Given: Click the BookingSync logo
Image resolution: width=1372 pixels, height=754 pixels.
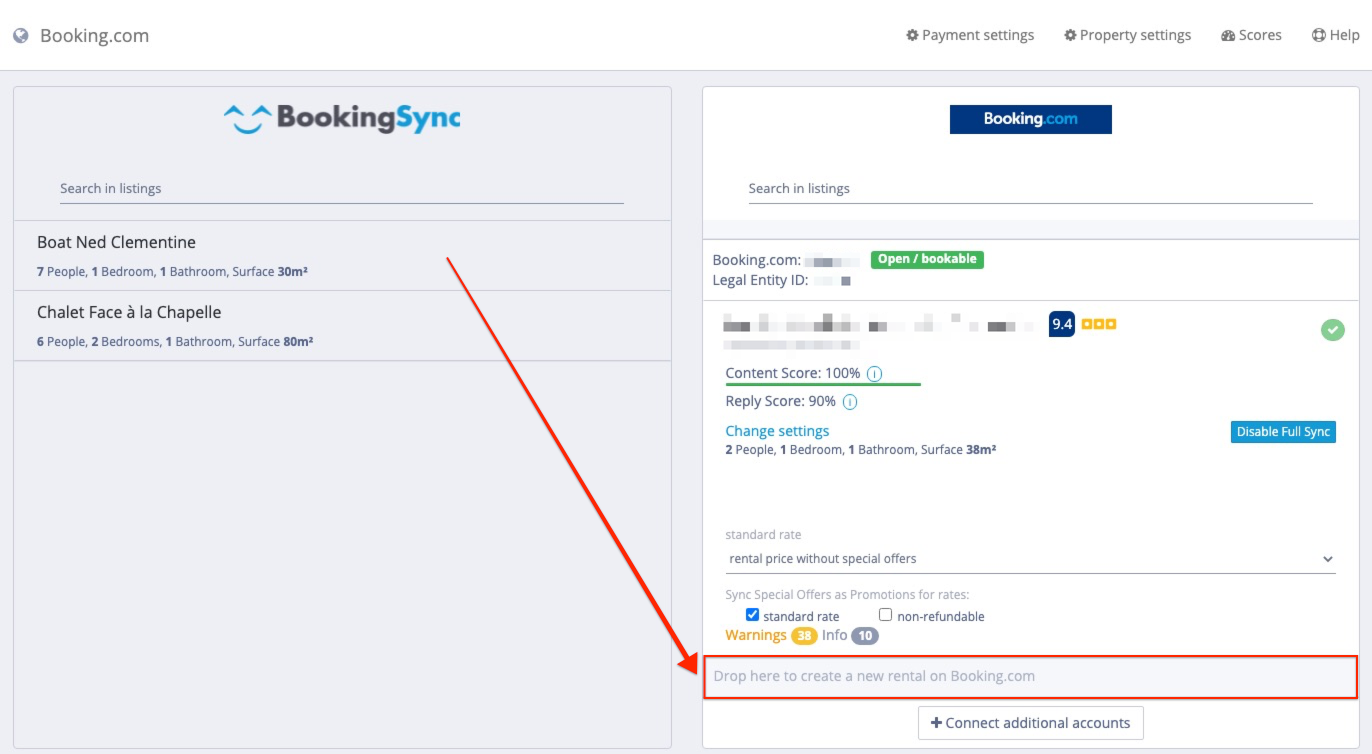Looking at the screenshot, I should [x=342, y=119].
